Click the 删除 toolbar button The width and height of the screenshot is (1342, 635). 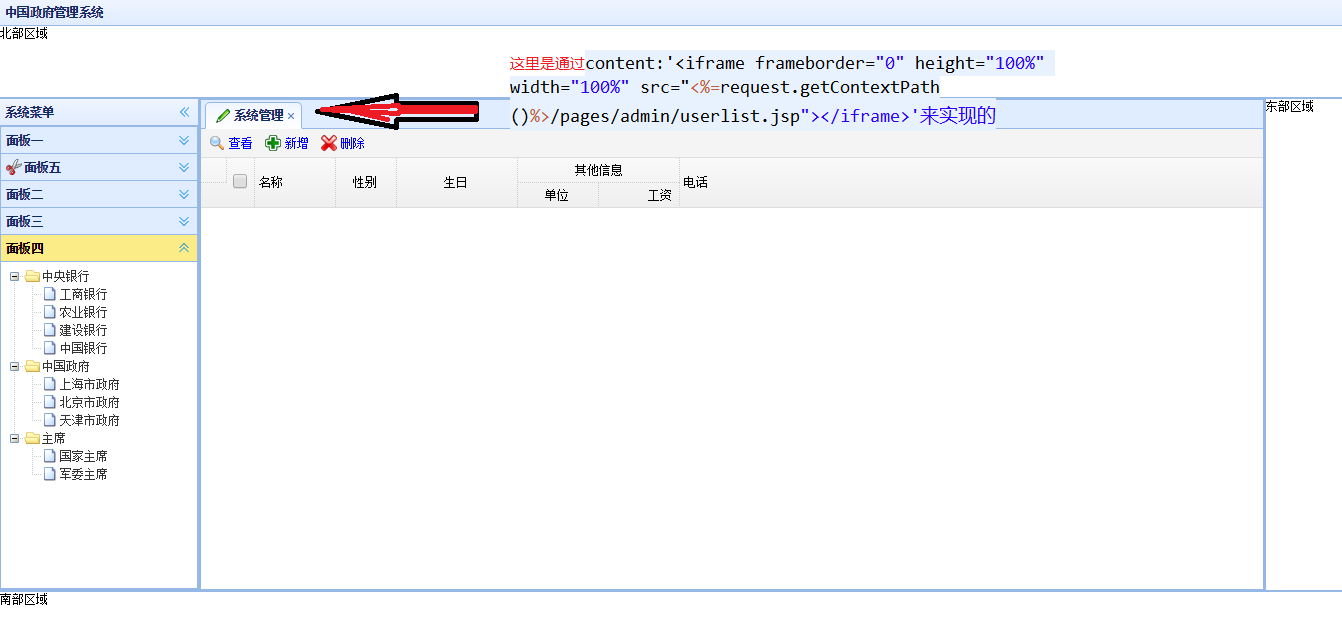tap(343, 143)
